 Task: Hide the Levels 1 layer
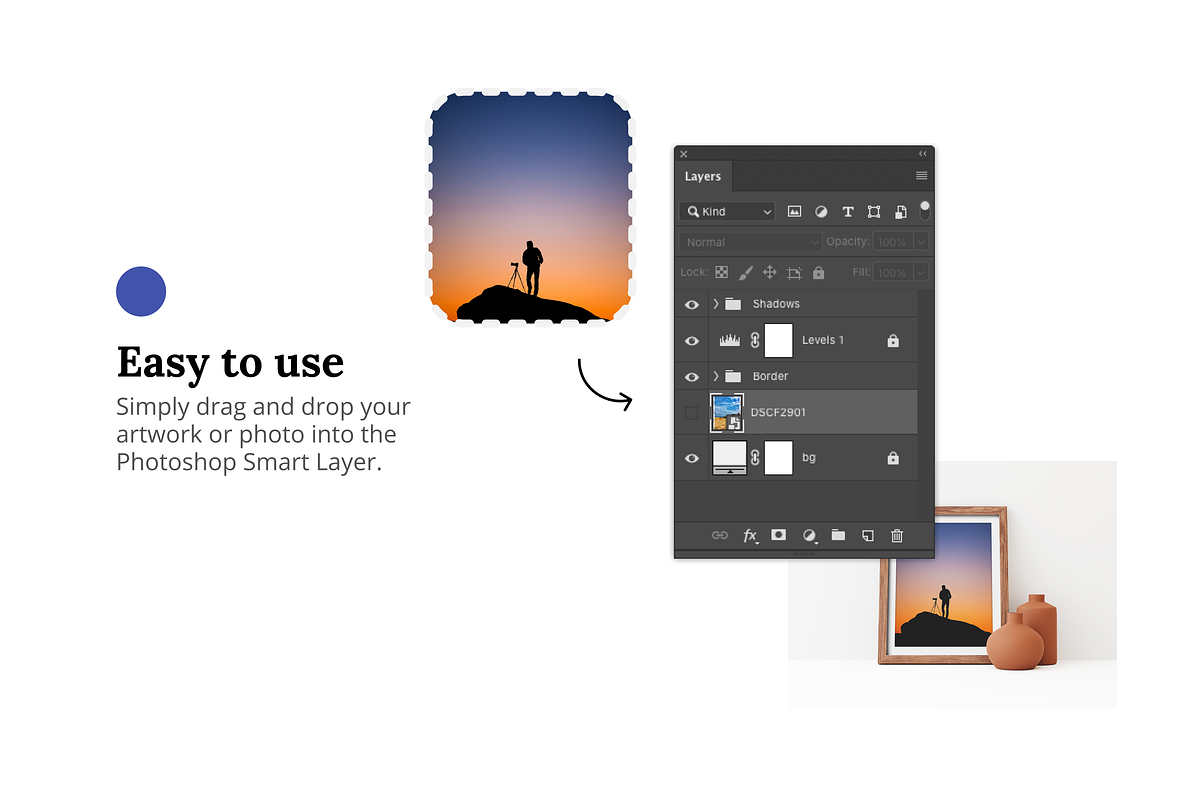(692, 341)
